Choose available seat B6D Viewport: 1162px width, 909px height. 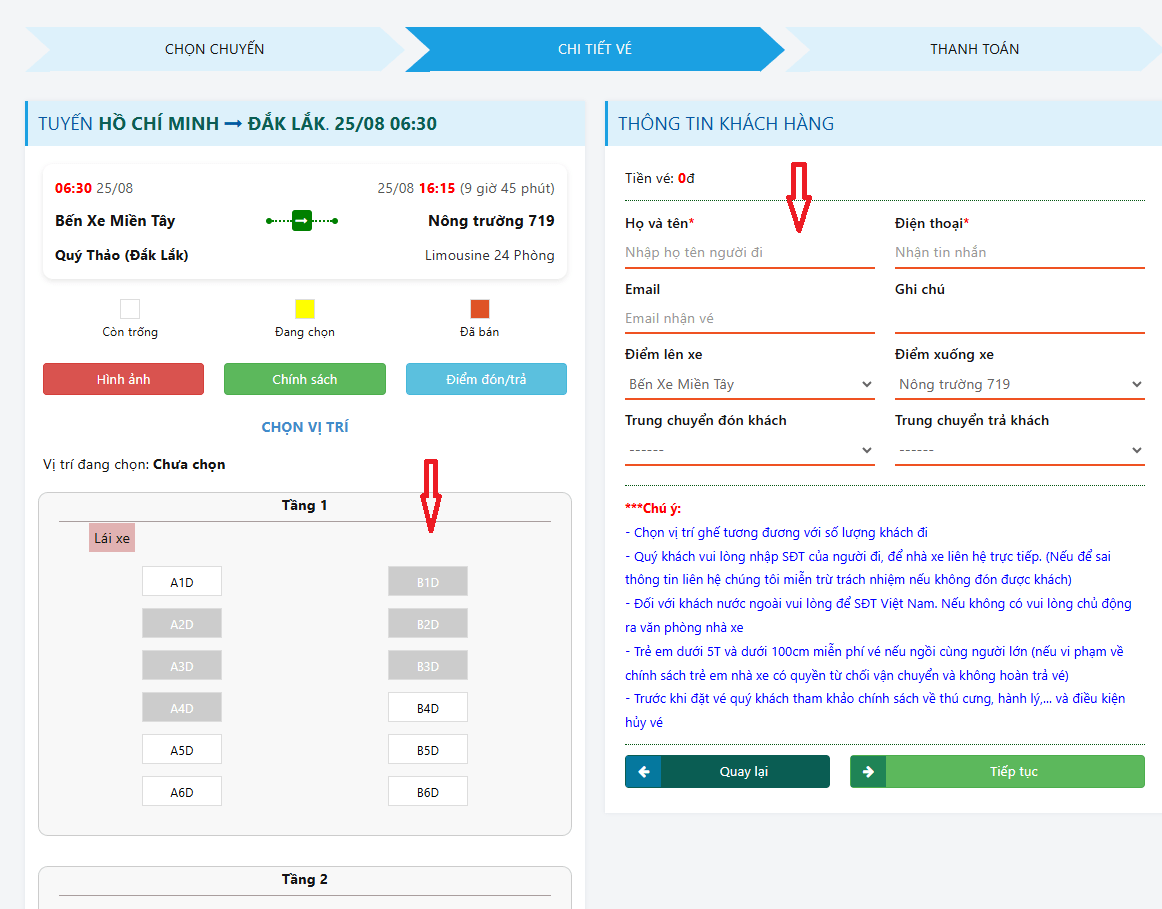tap(427, 792)
